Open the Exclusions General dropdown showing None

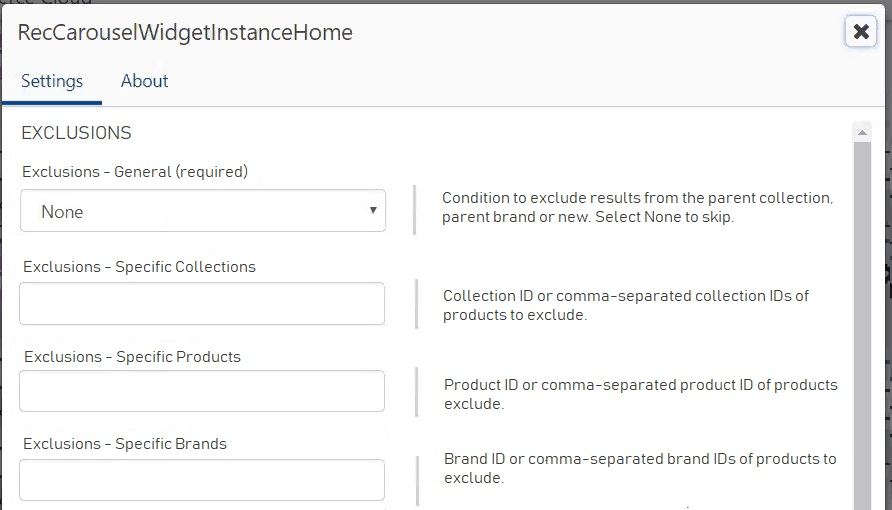[202, 211]
